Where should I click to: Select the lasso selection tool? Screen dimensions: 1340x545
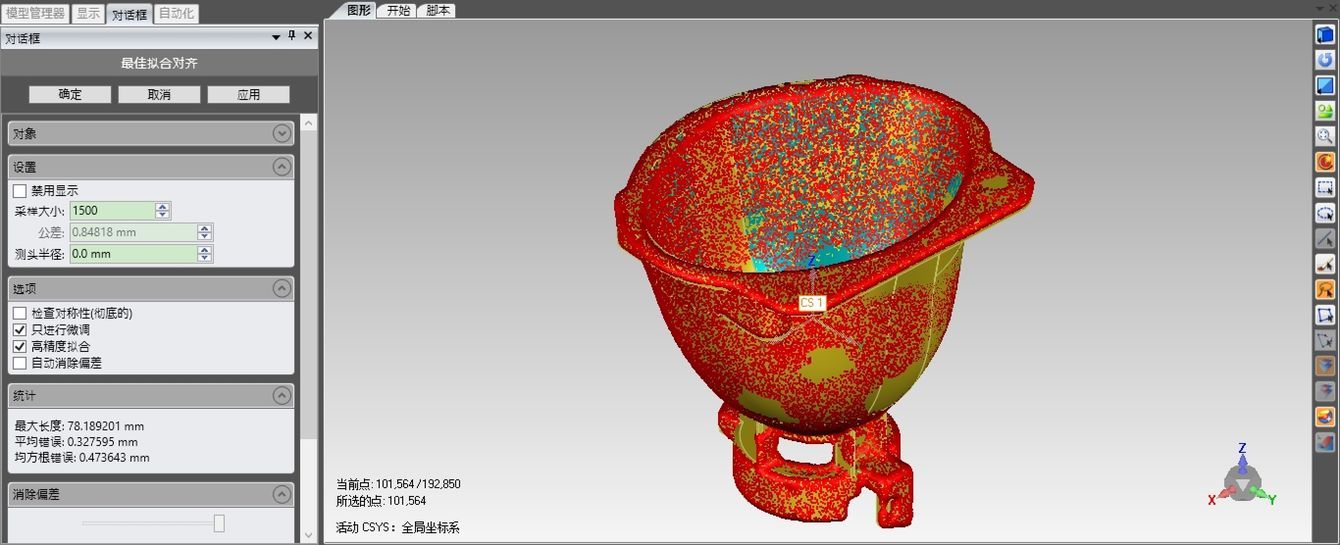[1325, 213]
